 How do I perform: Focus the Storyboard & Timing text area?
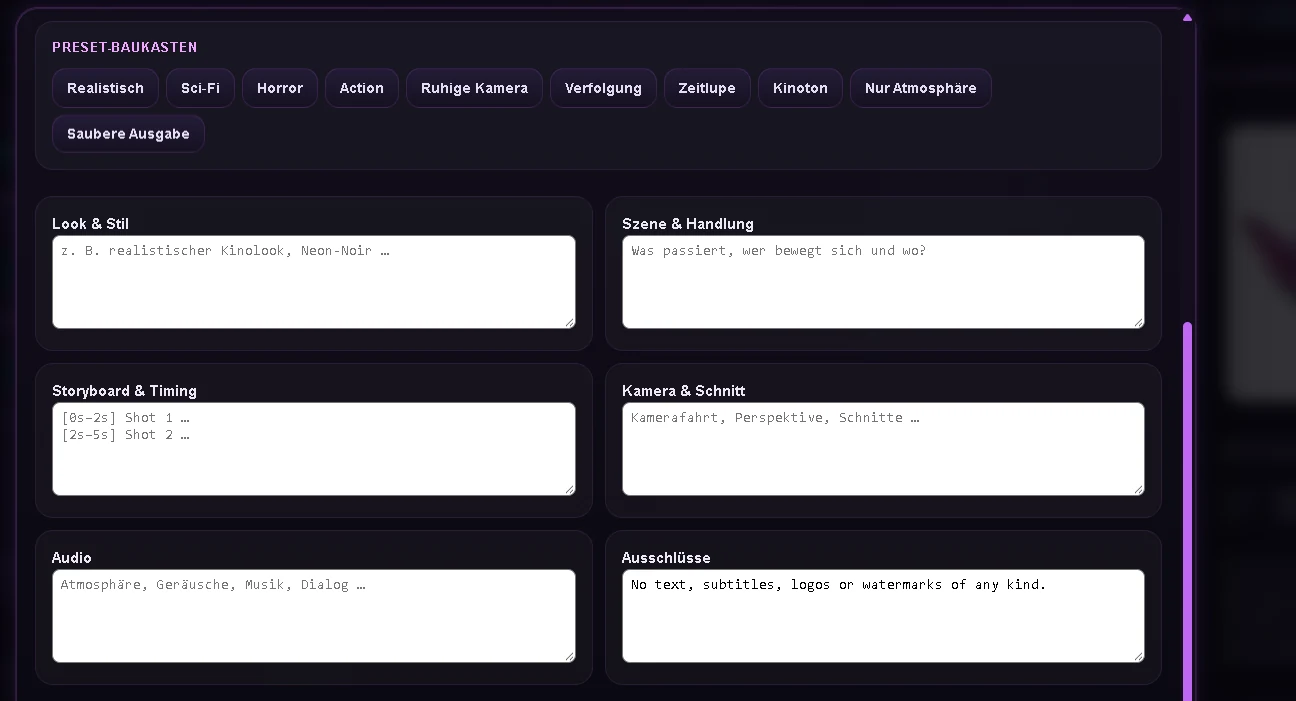pyautogui.click(x=314, y=449)
